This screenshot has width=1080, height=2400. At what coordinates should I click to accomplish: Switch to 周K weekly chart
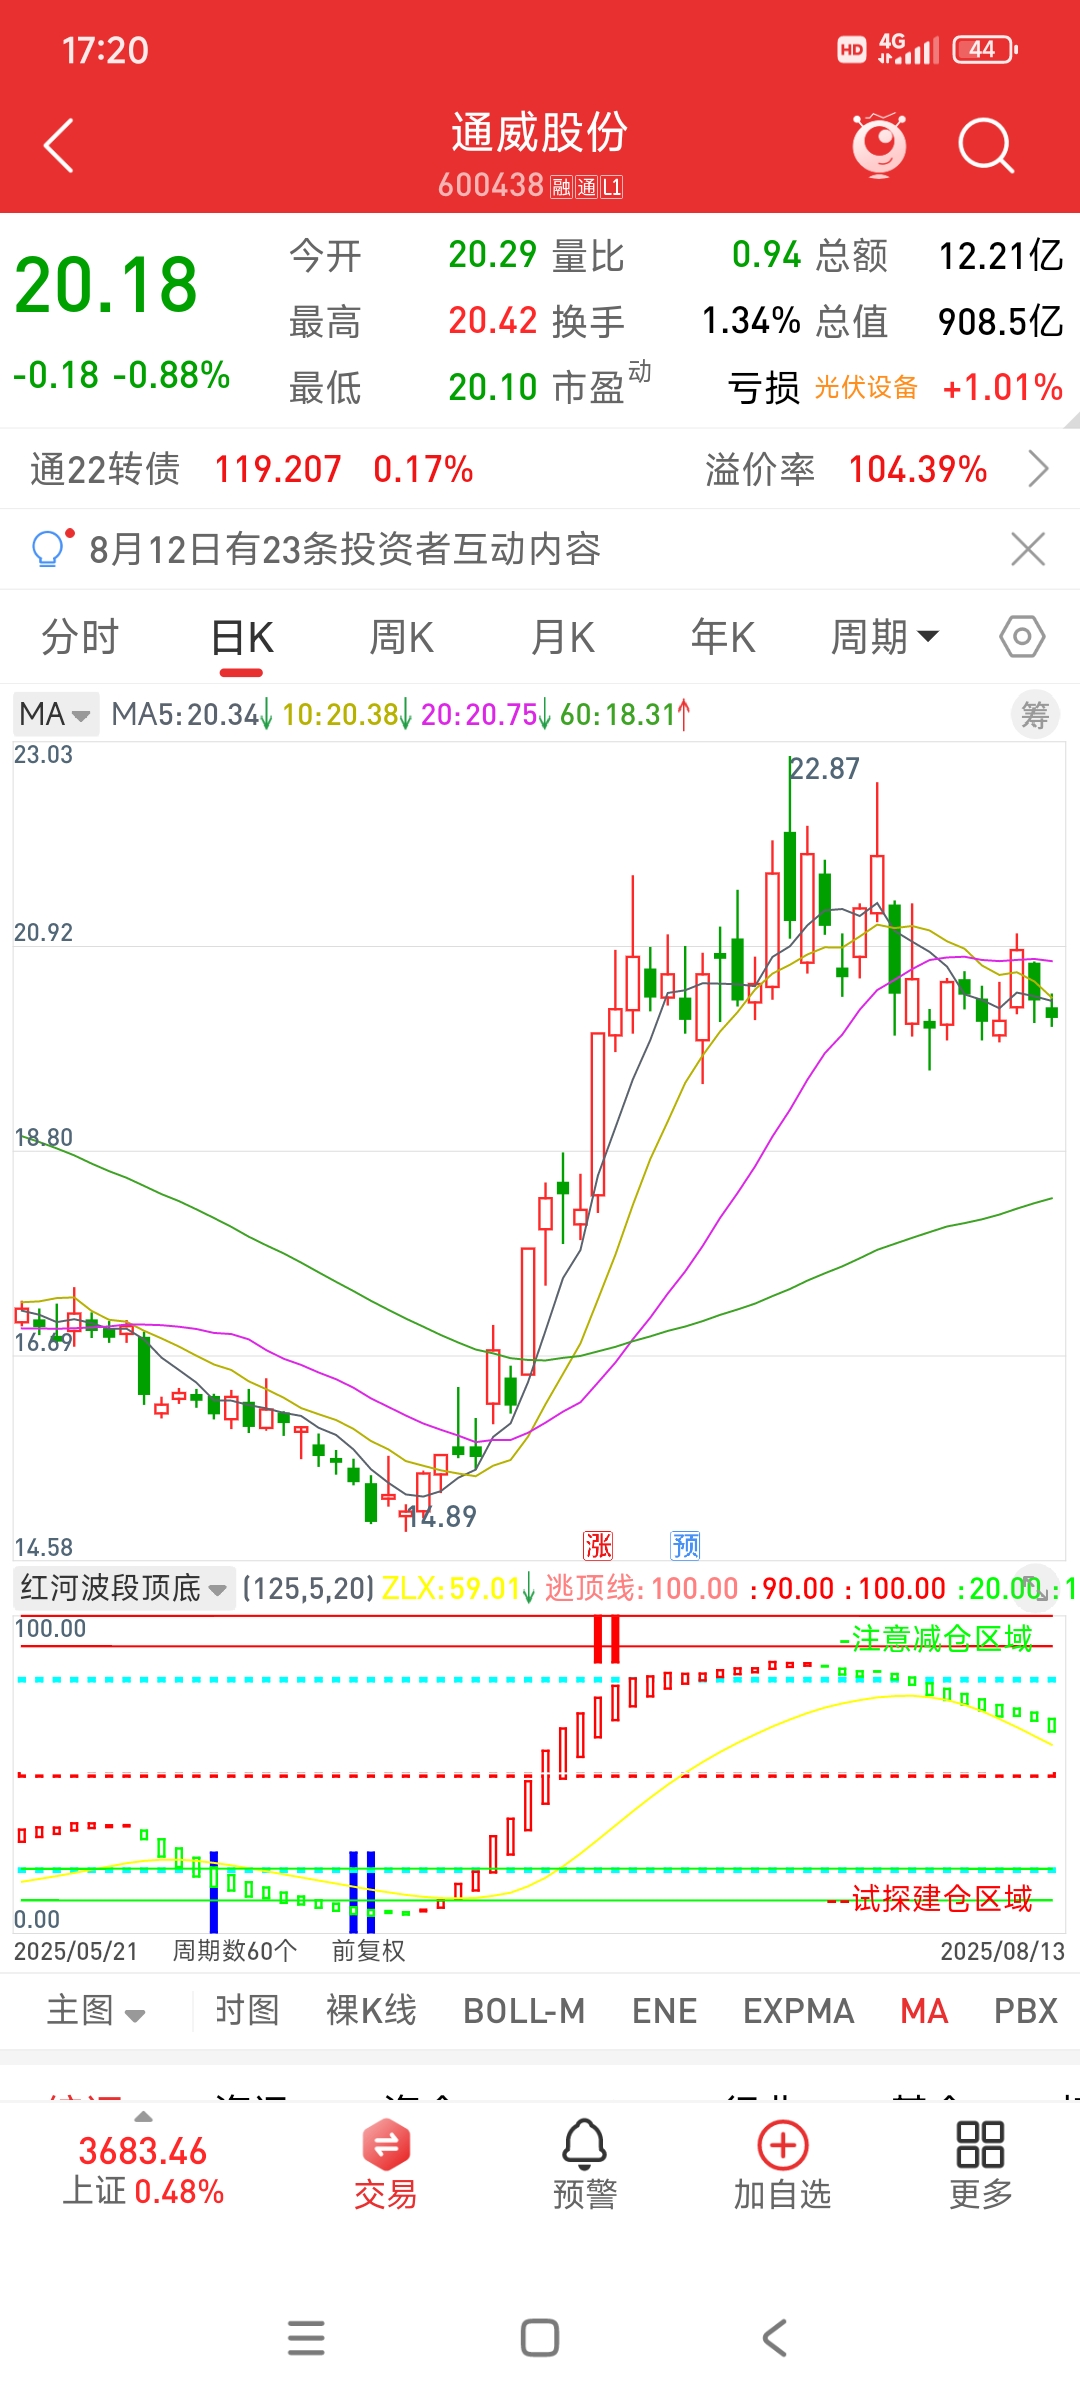(x=402, y=637)
